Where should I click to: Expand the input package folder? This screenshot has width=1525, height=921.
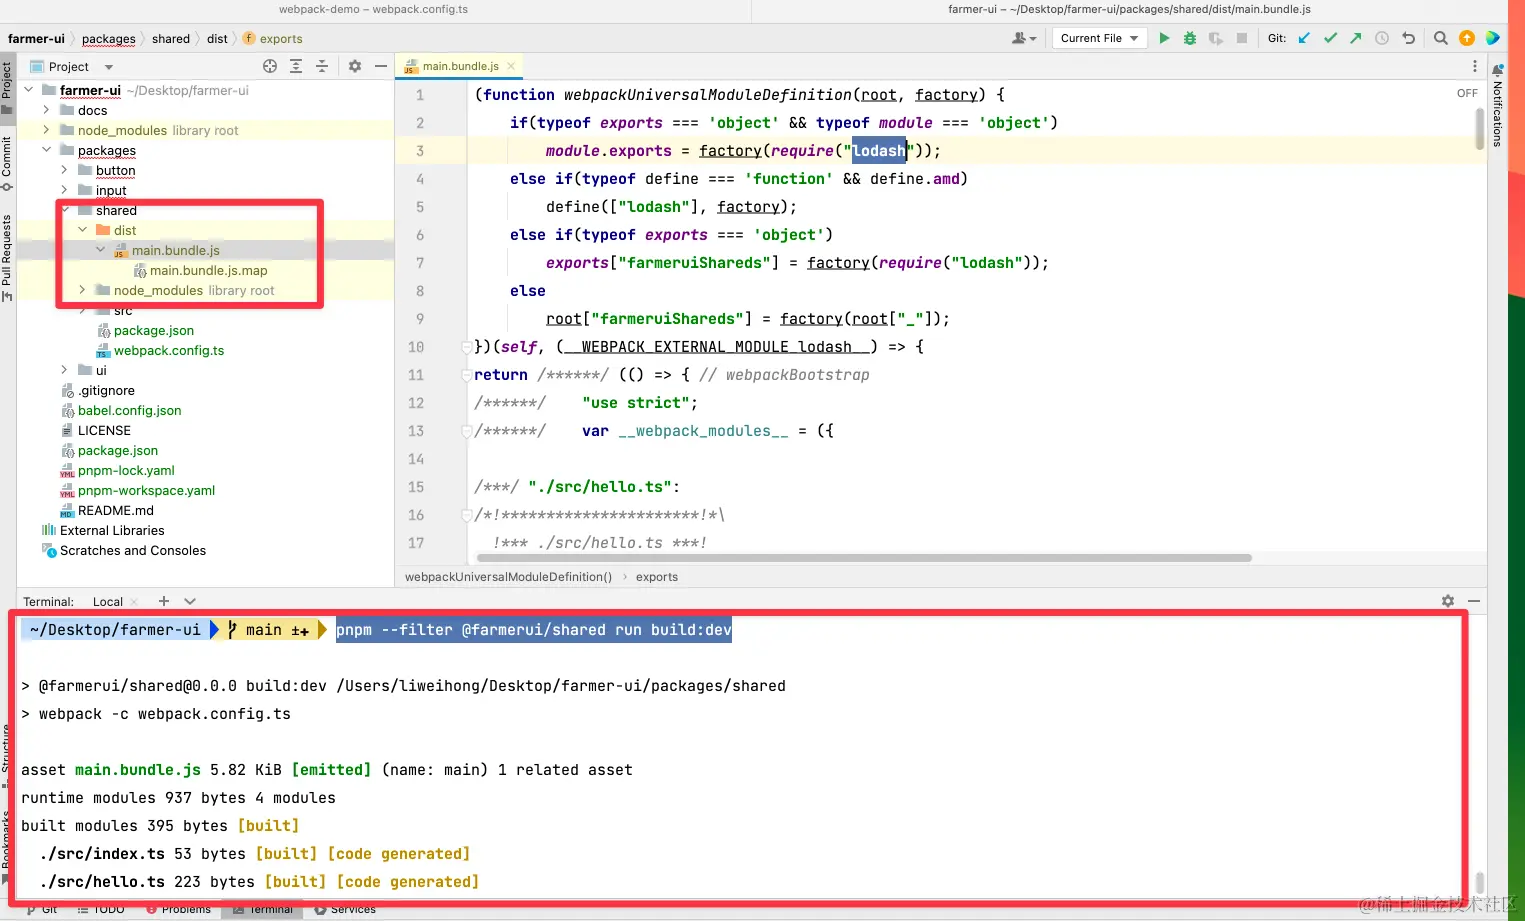pos(64,190)
